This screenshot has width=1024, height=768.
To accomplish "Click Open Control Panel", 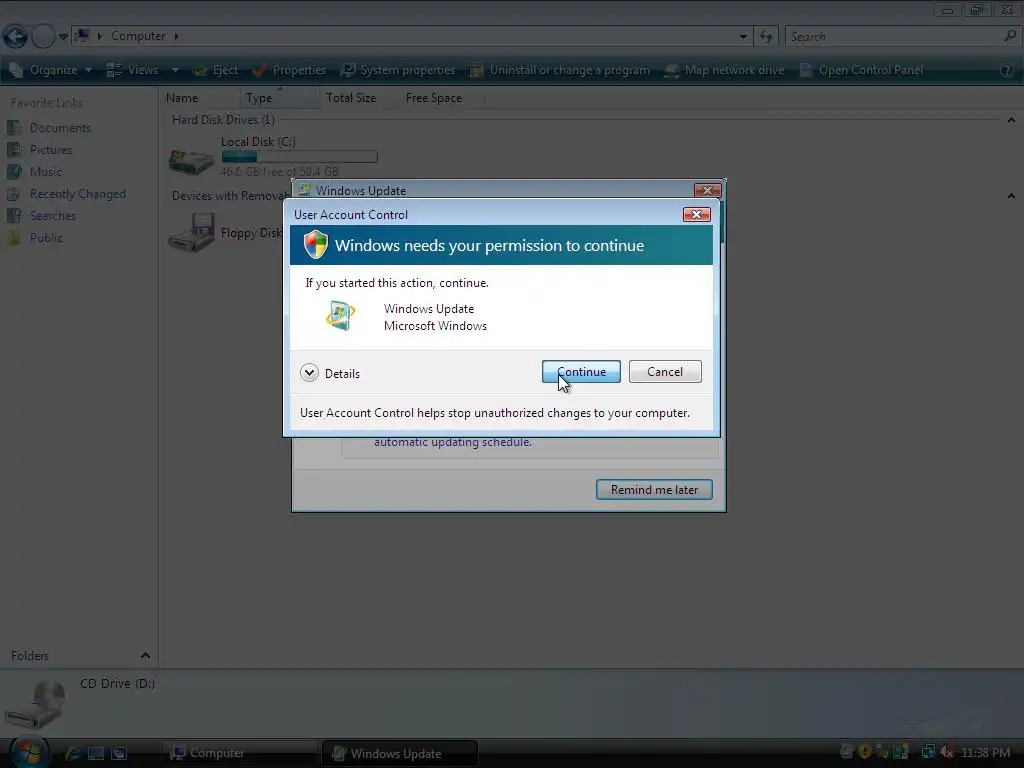I will point(861,70).
